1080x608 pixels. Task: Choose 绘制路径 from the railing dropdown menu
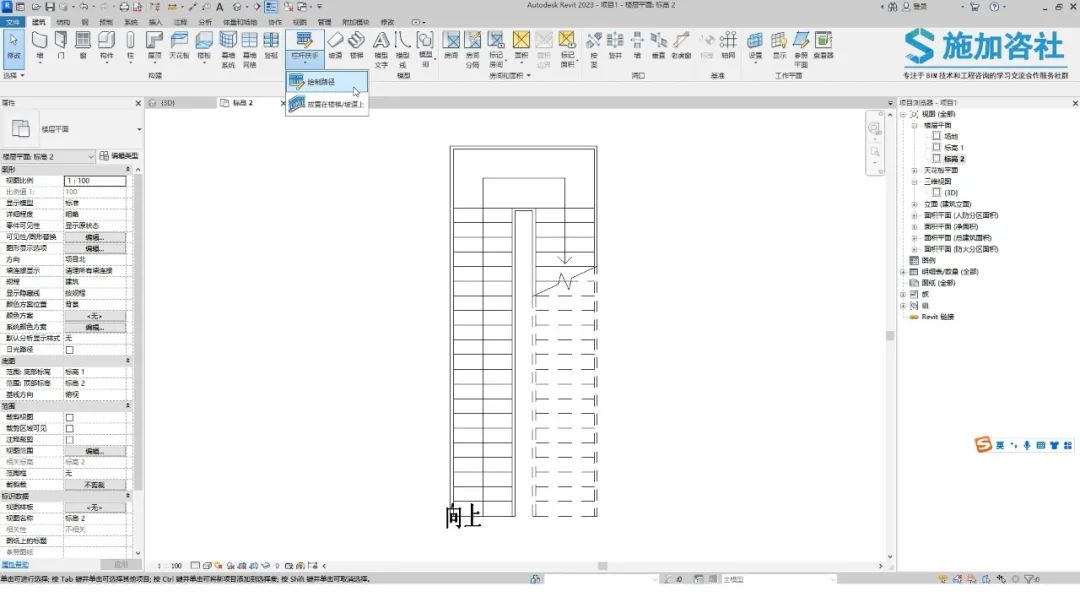click(327, 82)
